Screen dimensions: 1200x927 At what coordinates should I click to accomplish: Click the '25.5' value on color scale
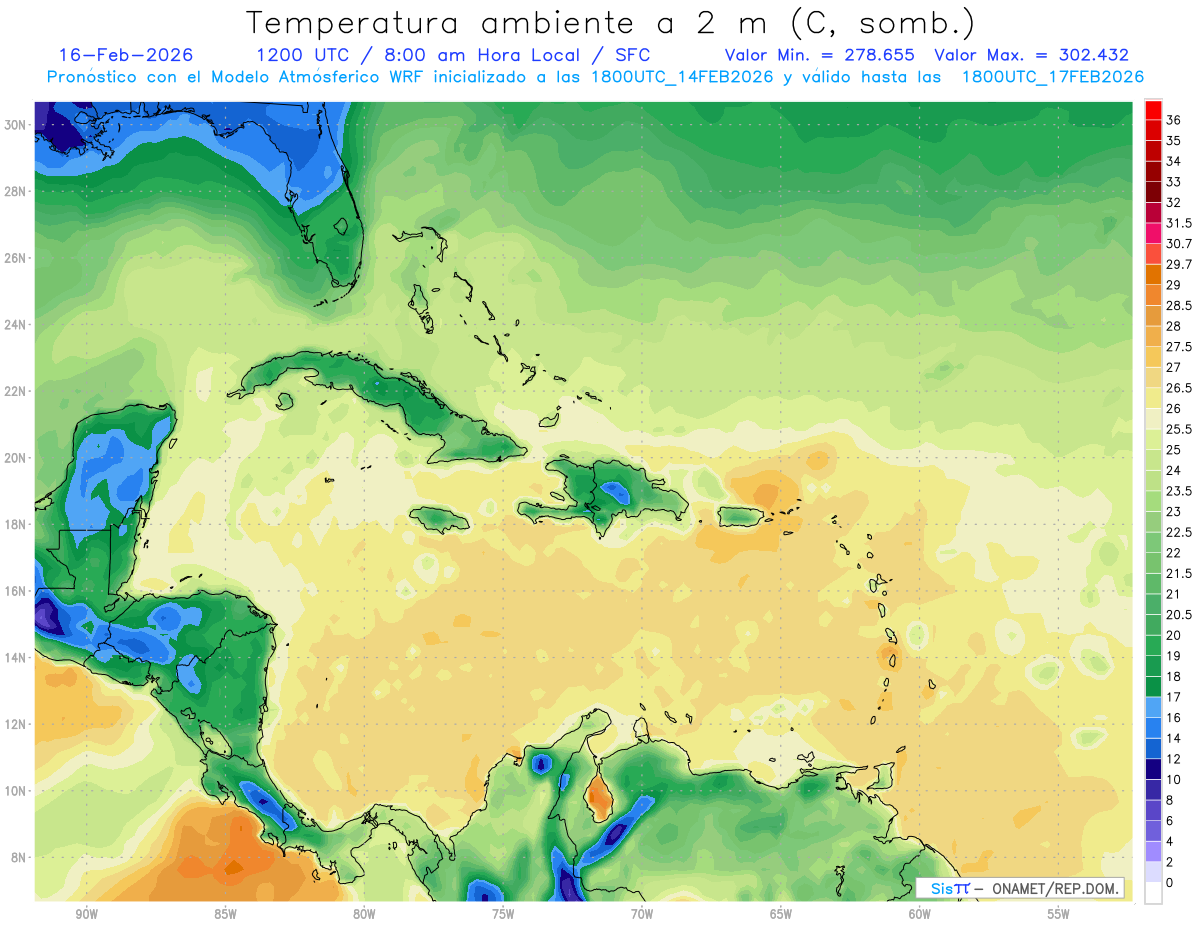[1179, 429]
